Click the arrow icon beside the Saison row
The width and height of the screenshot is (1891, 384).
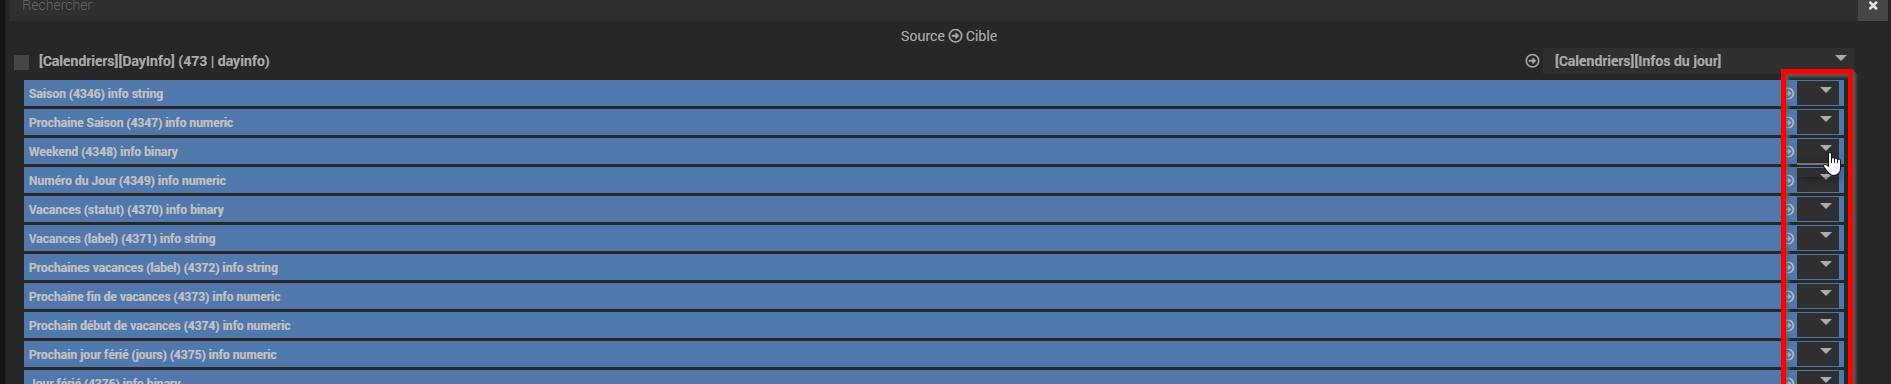pyautogui.click(x=1789, y=93)
